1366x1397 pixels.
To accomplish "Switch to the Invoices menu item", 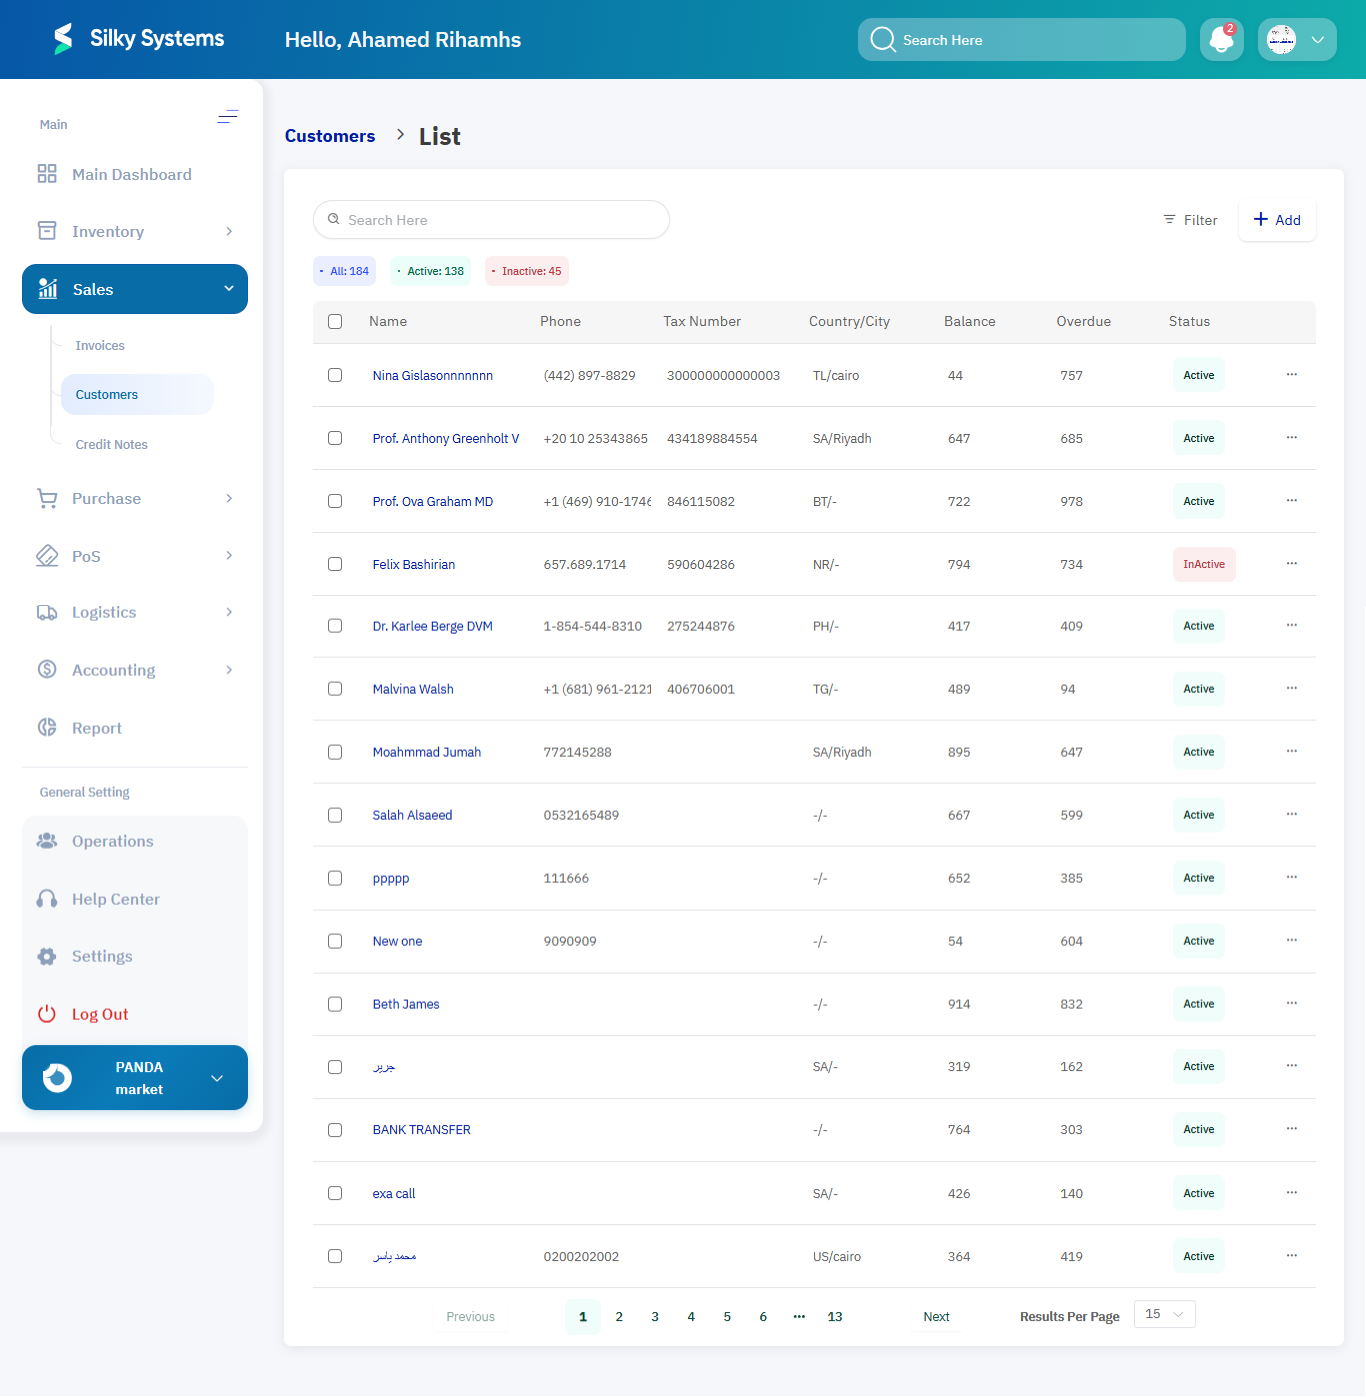I will coord(99,345).
